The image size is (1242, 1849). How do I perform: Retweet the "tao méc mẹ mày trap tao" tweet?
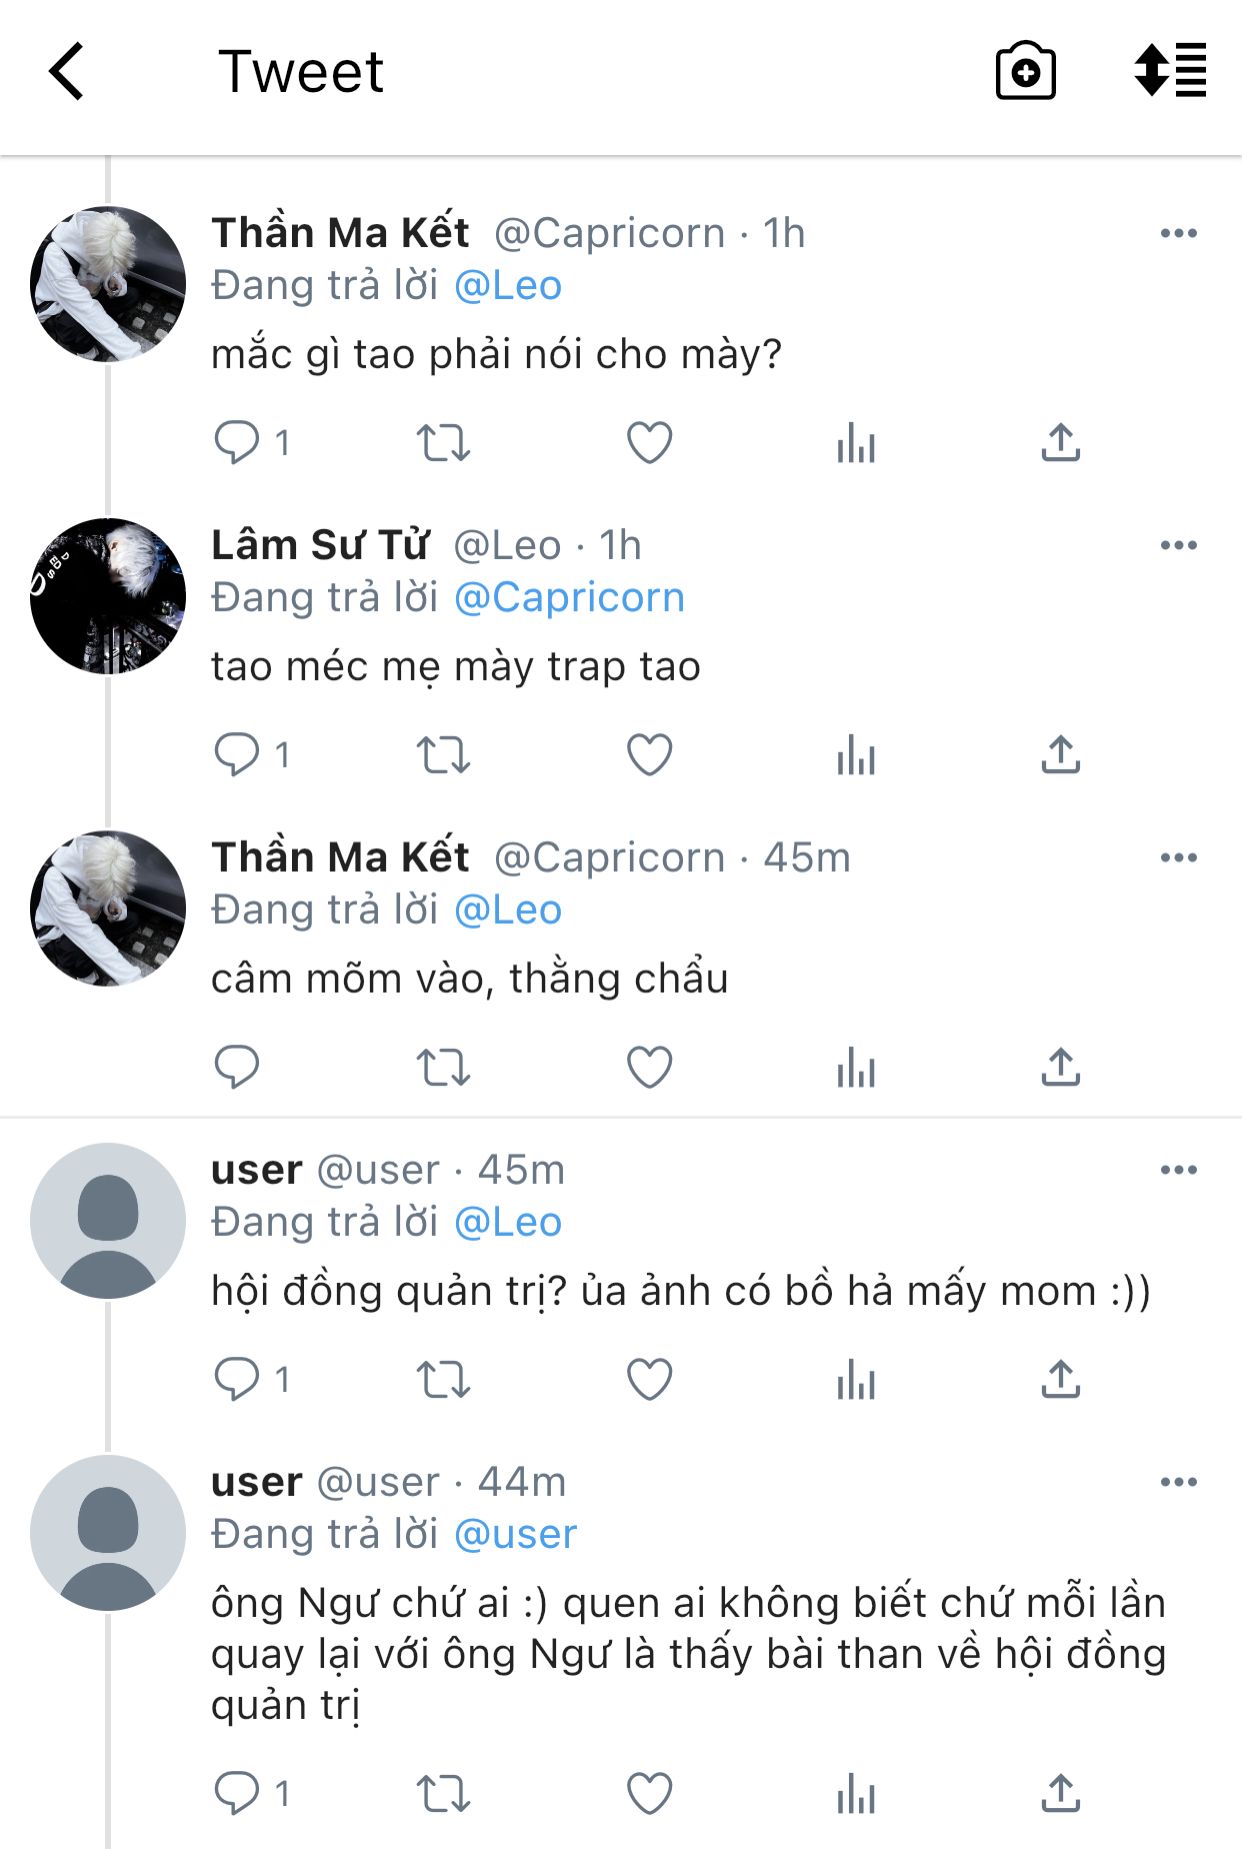[x=443, y=755]
